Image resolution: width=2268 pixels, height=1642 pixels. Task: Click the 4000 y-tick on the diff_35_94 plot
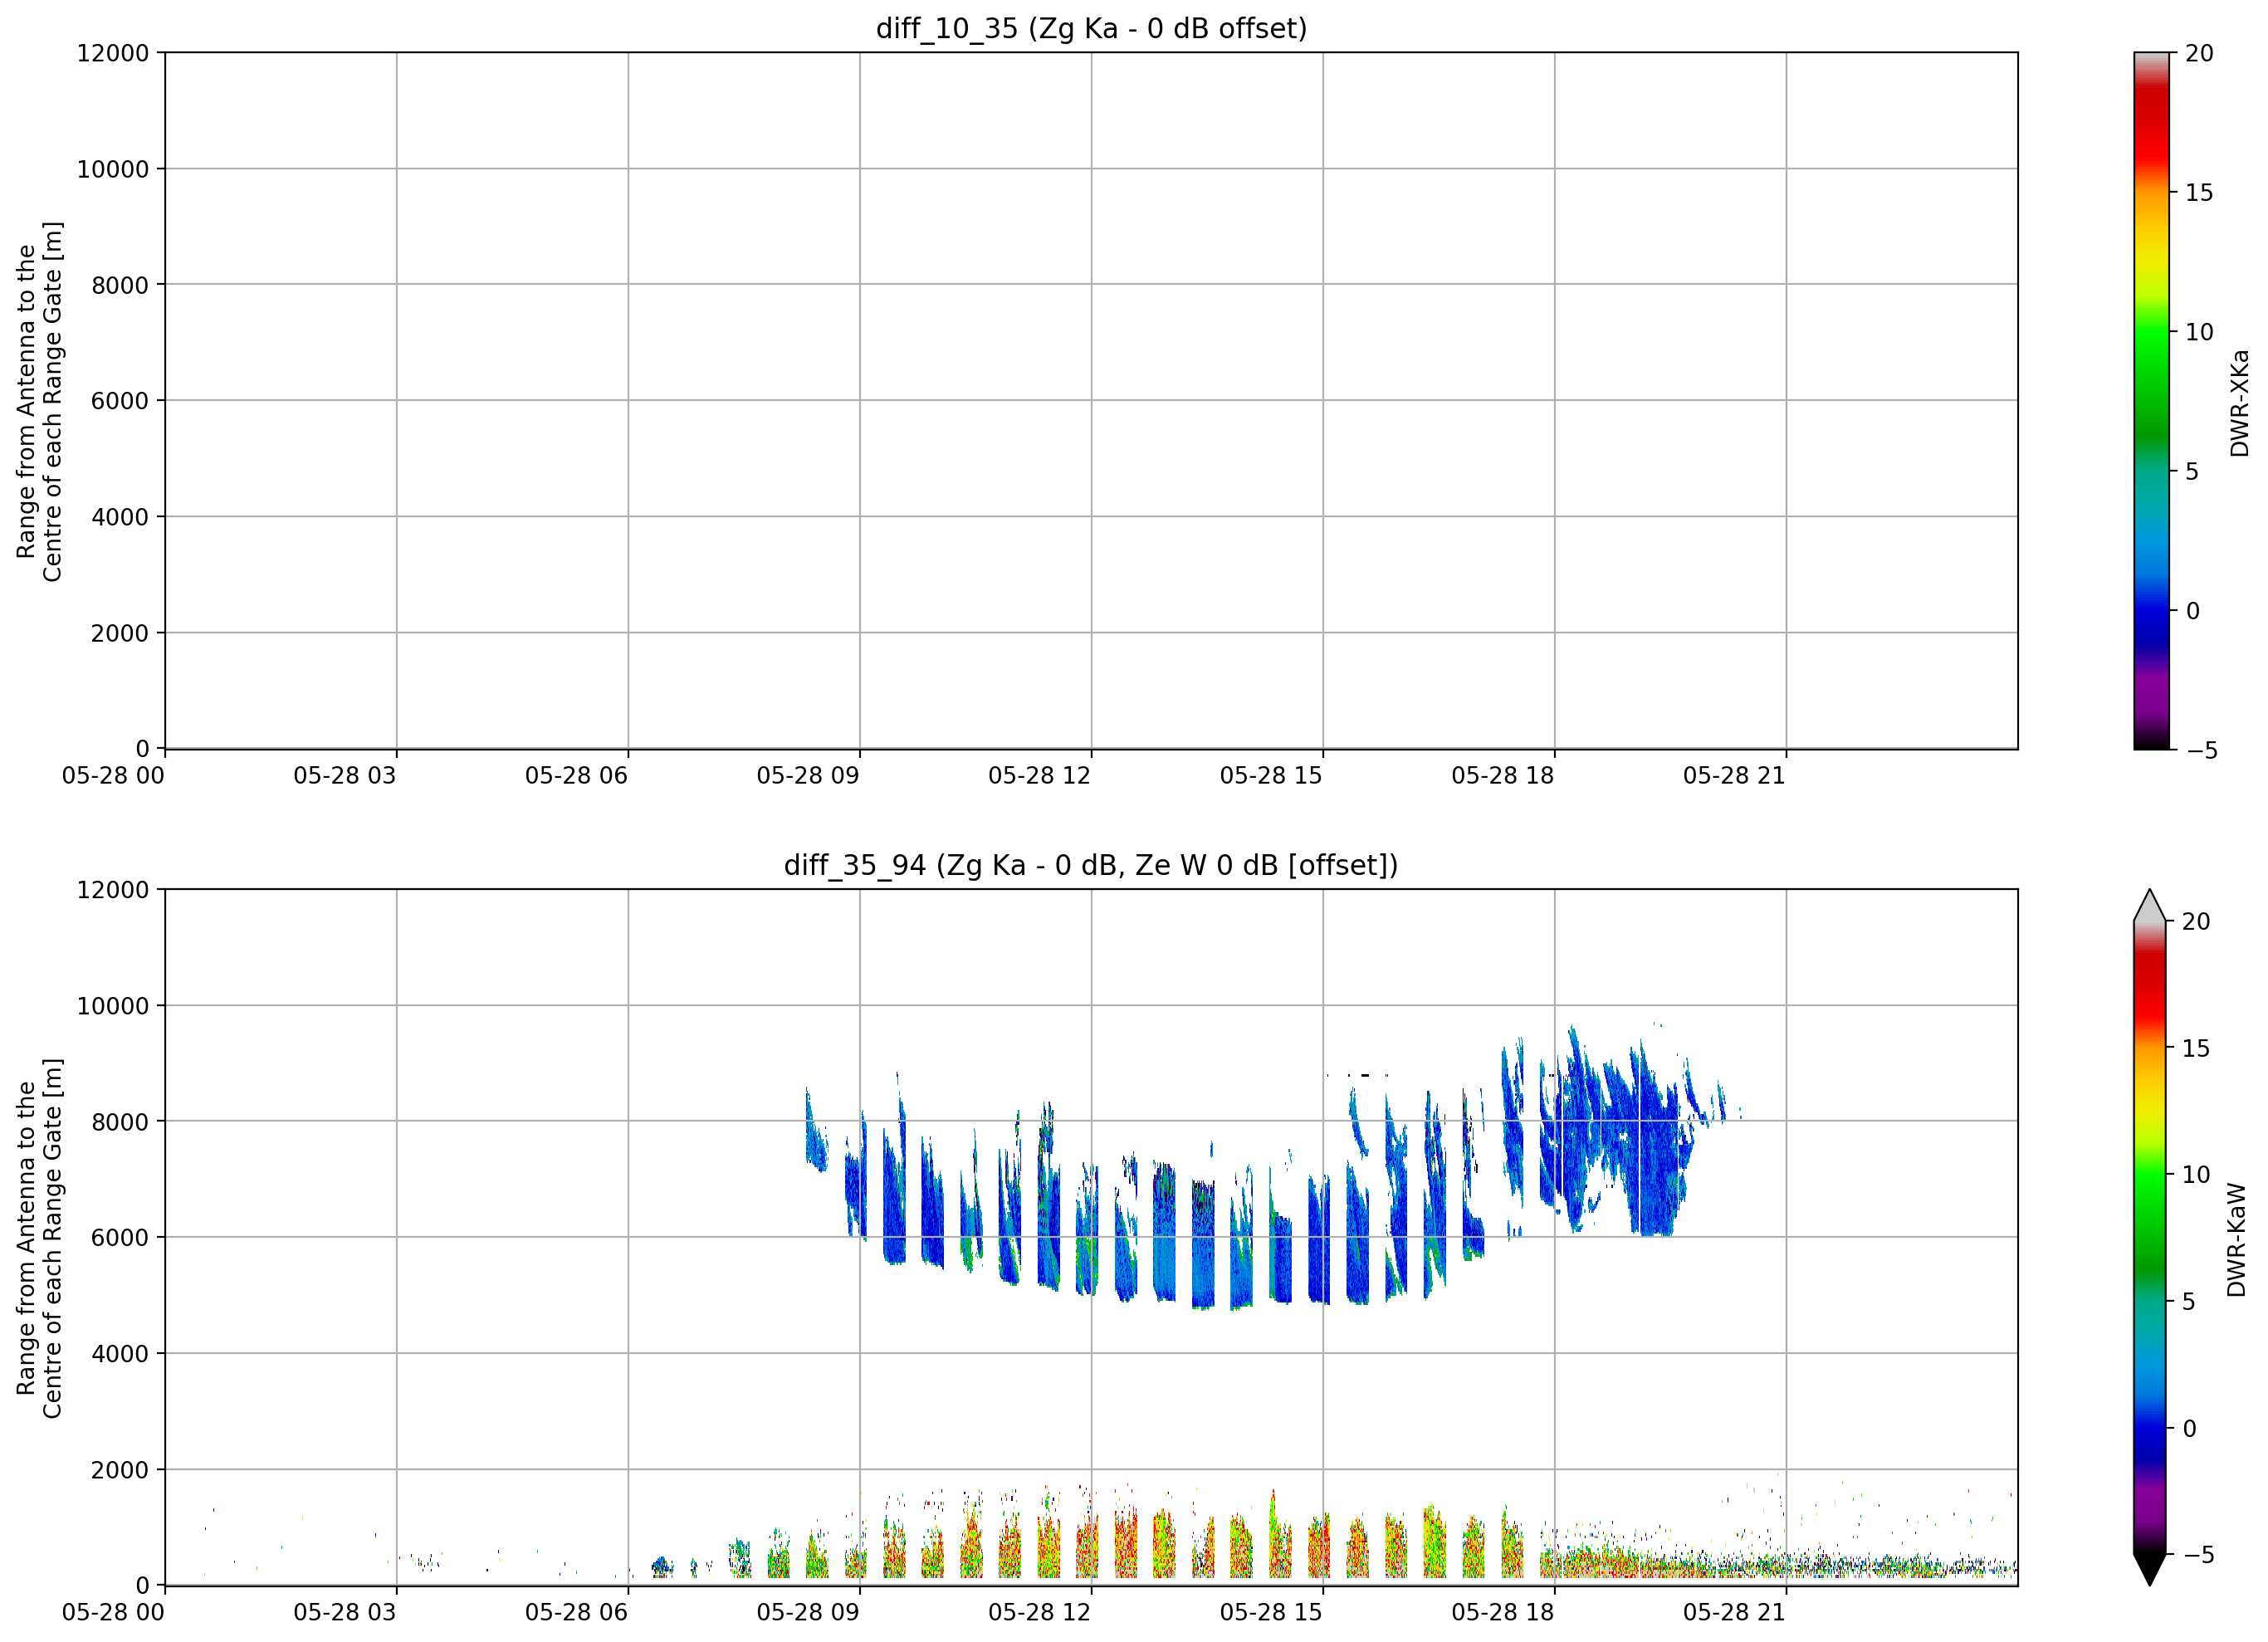tap(120, 1354)
